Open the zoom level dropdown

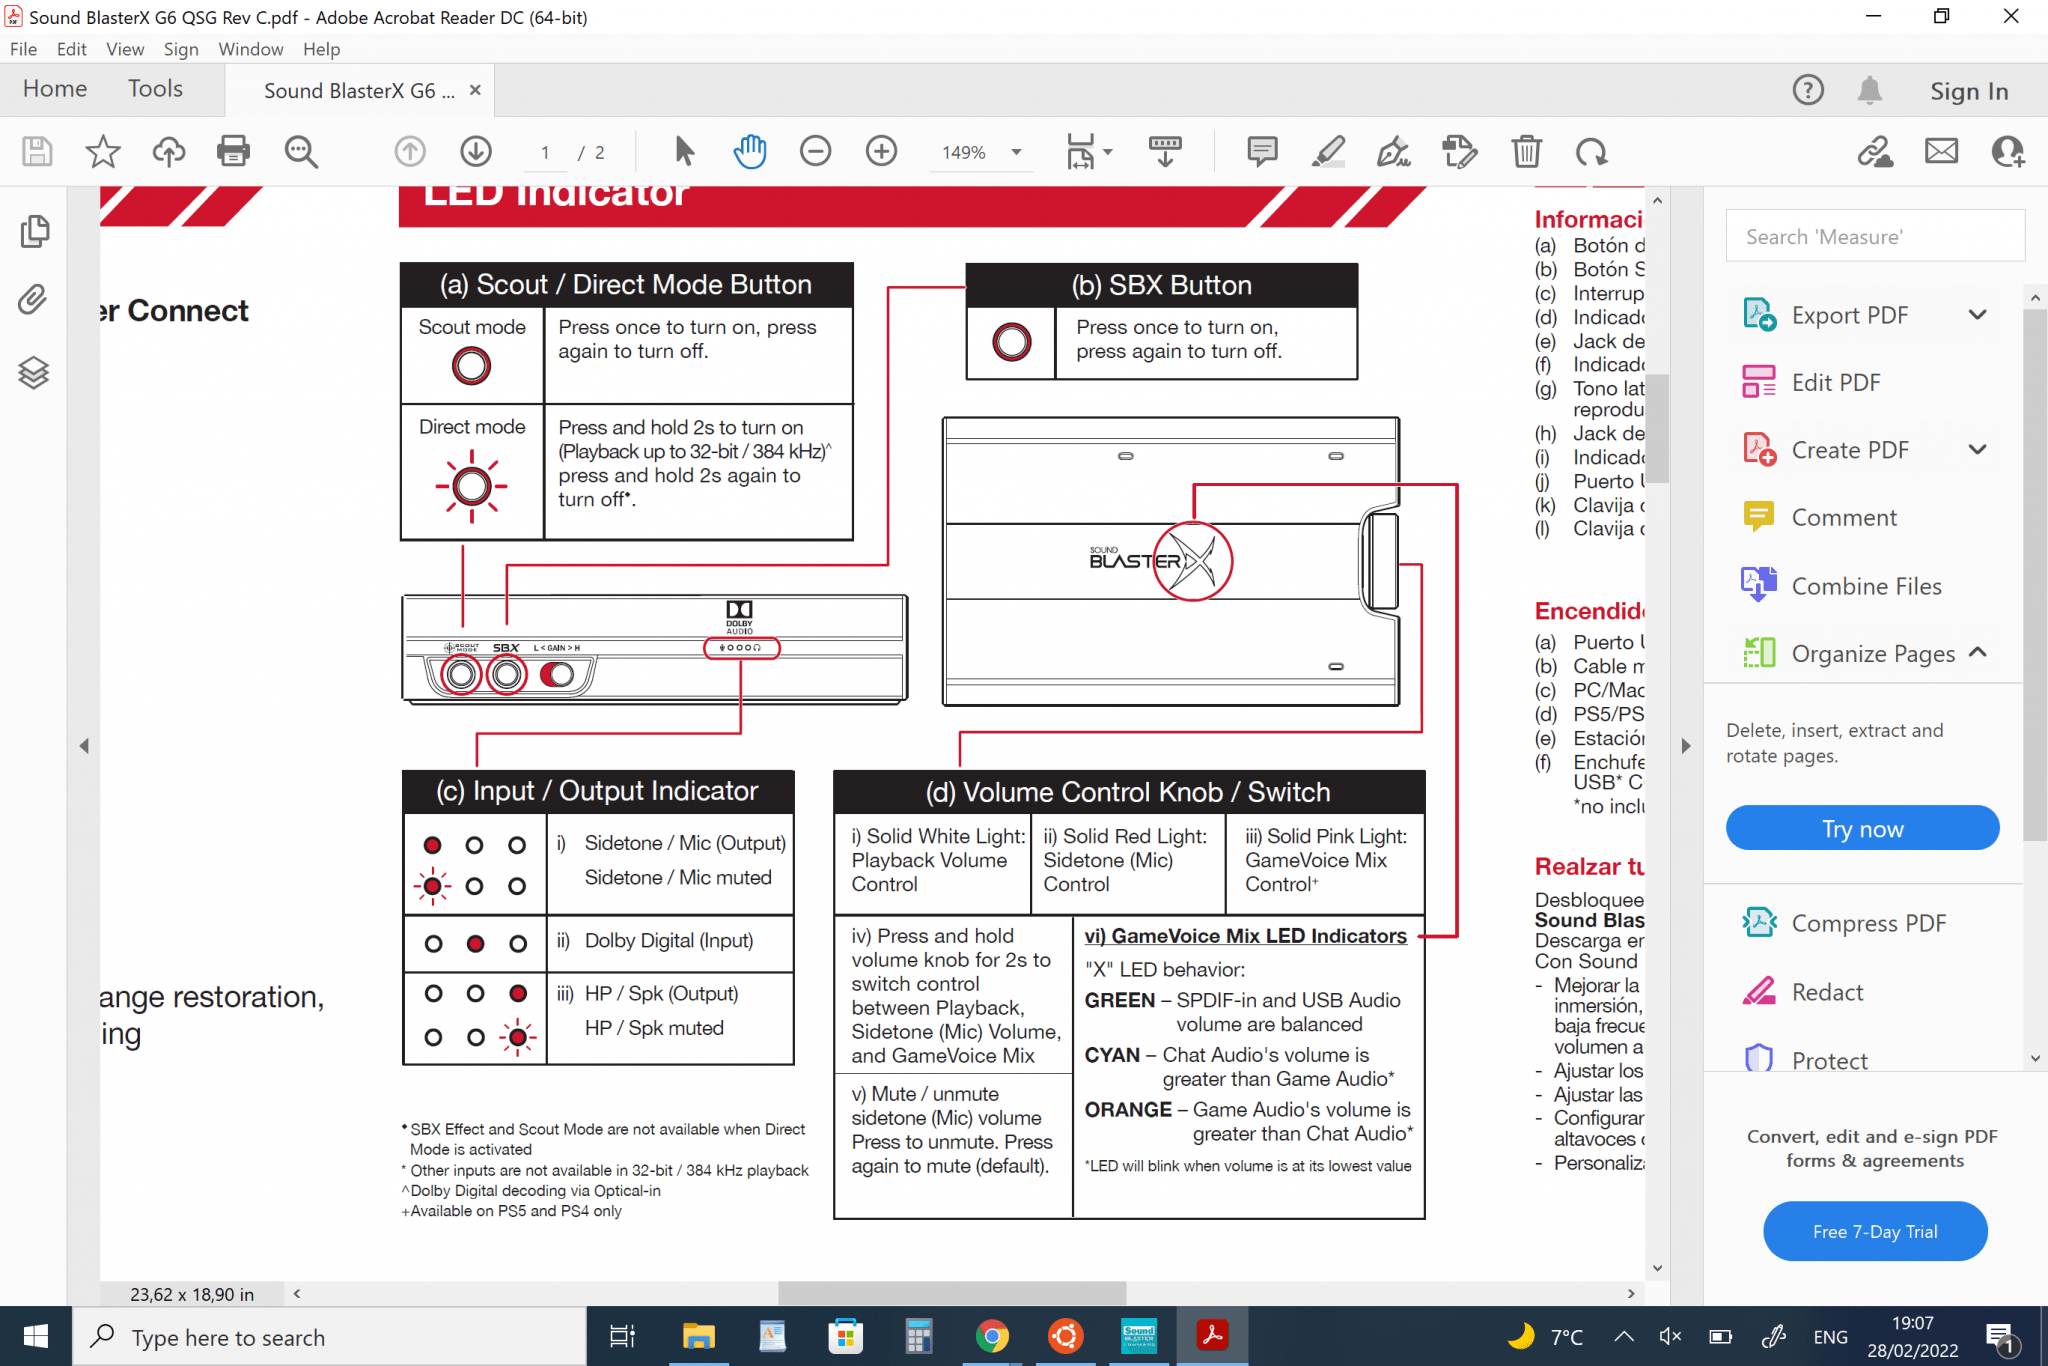click(1016, 152)
